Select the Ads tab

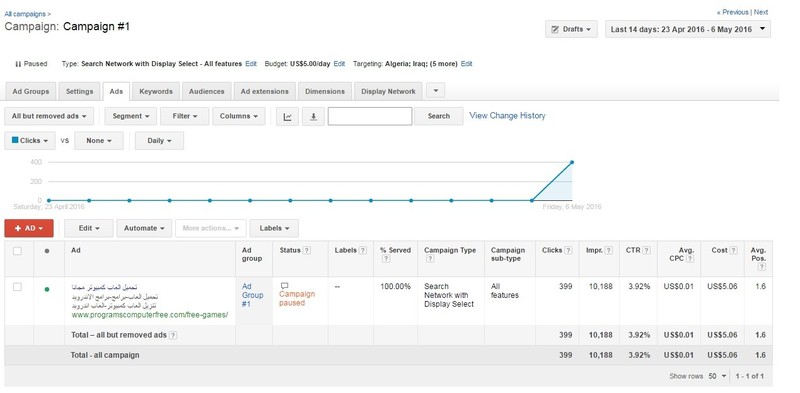[x=116, y=91]
